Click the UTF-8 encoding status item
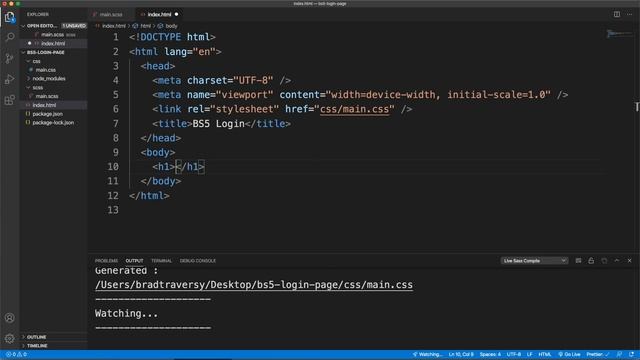640x360 pixels. point(513,354)
